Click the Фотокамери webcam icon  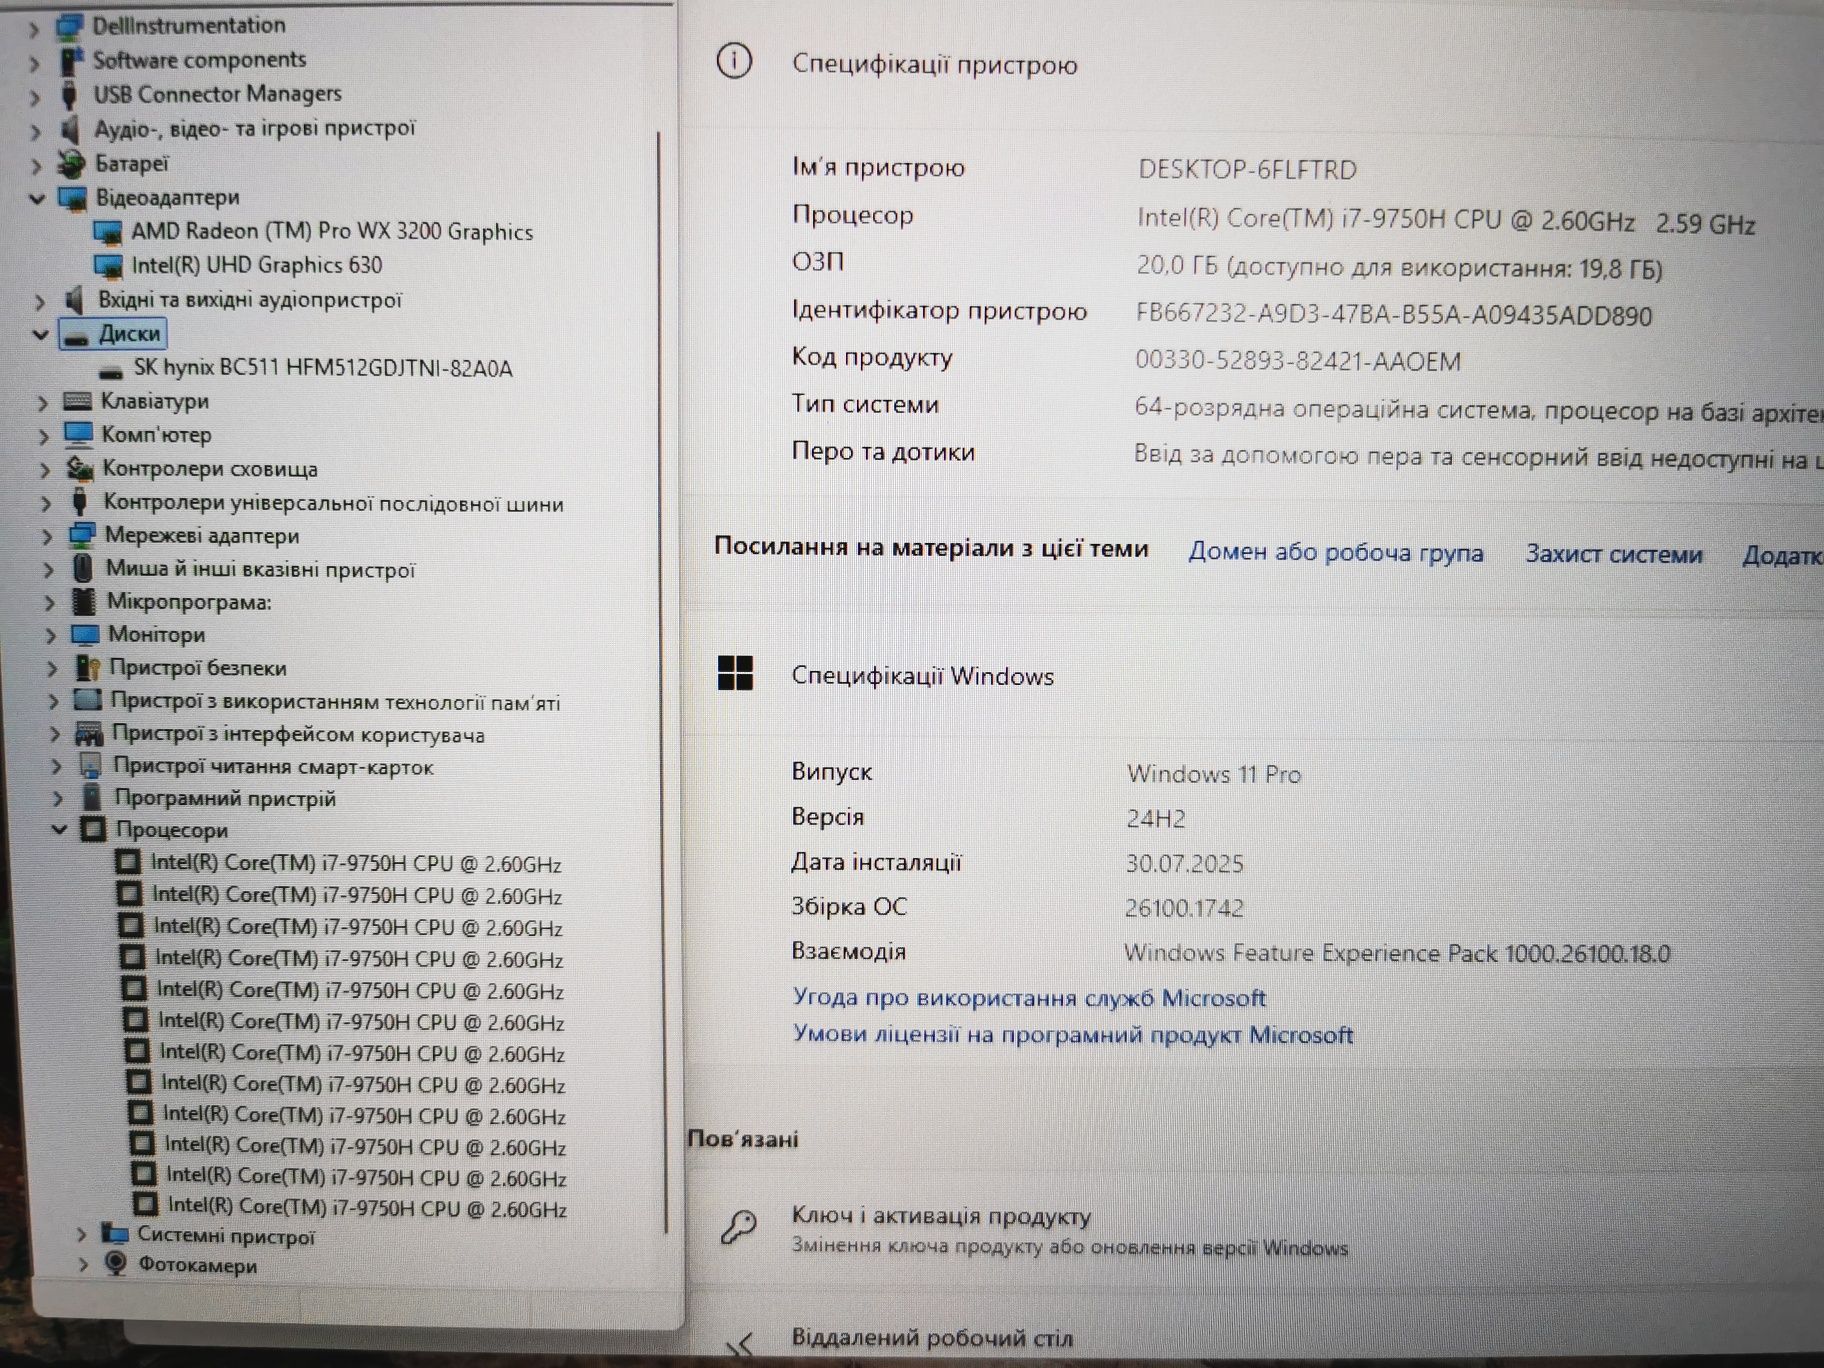click(x=116, y=1264)
